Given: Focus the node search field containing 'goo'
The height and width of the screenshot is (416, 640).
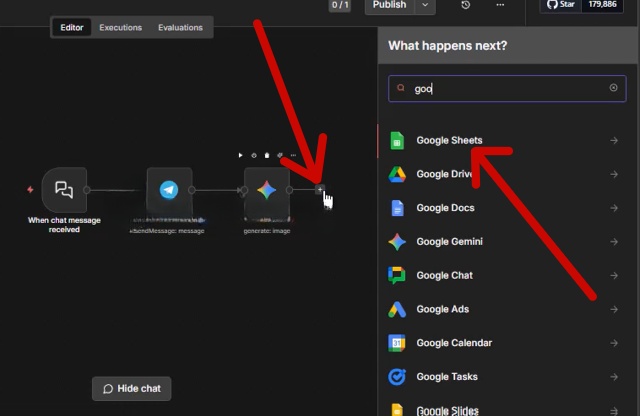Looking at the screenshot, I should (507, 88).
